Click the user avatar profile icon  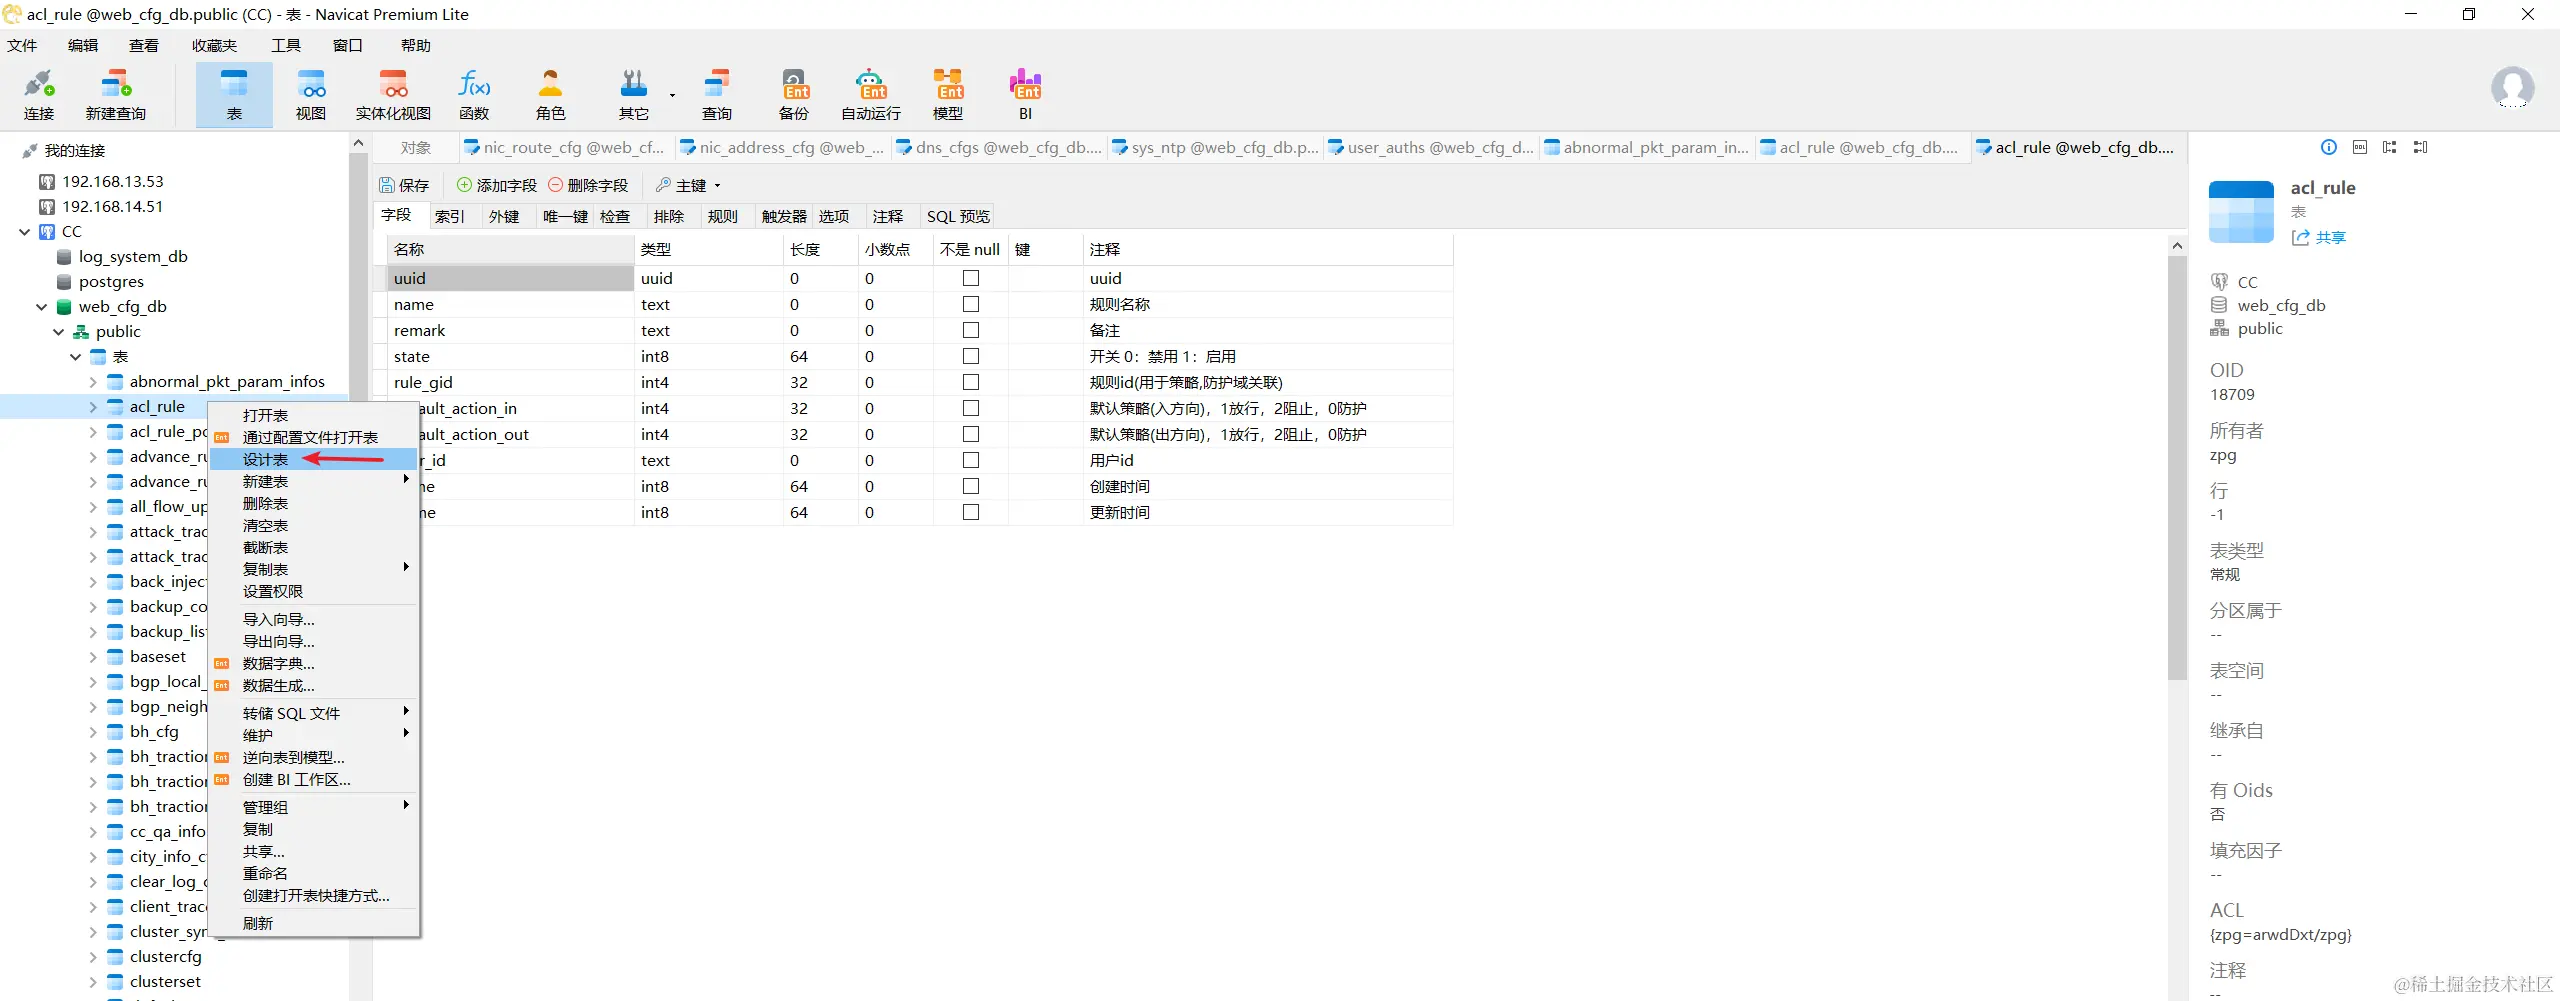click(x=2512, y=88)
